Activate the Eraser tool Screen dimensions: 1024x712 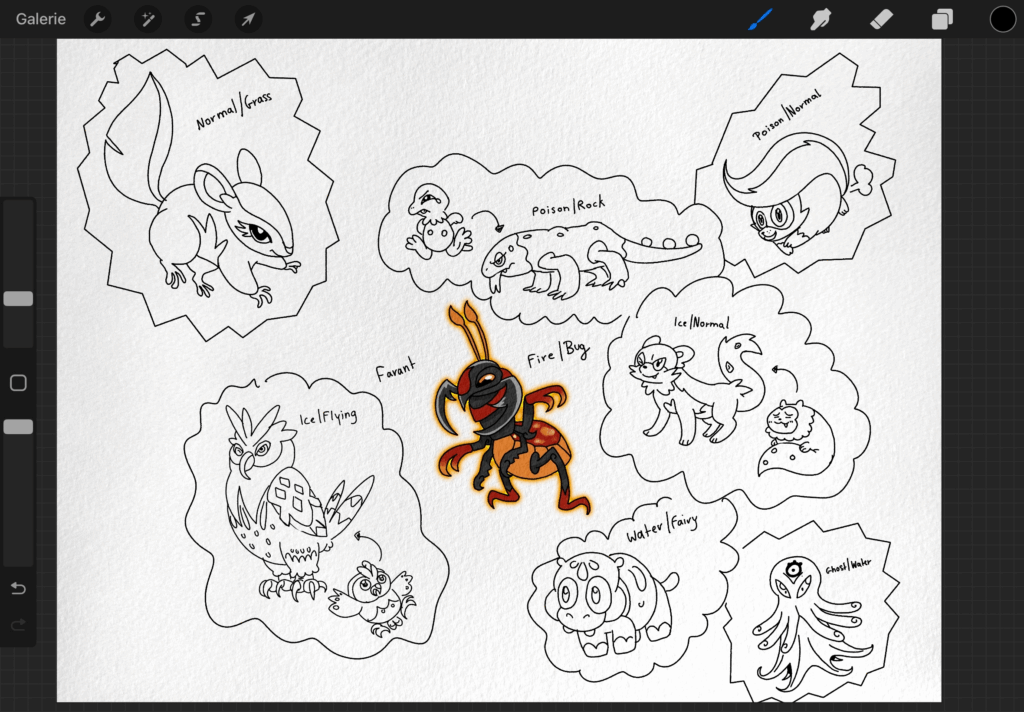tap(882, 18)
